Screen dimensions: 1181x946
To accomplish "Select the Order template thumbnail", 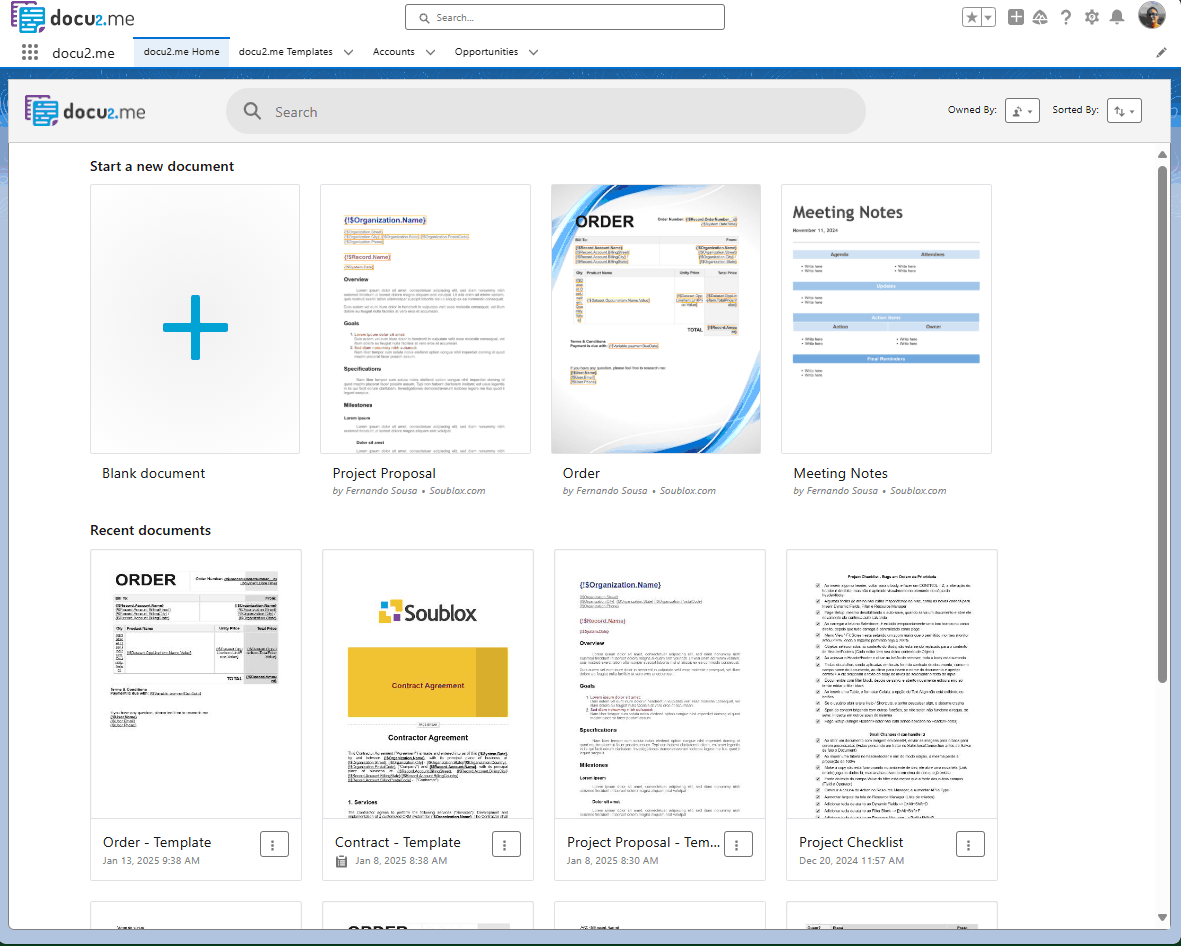I will [656, 319].
